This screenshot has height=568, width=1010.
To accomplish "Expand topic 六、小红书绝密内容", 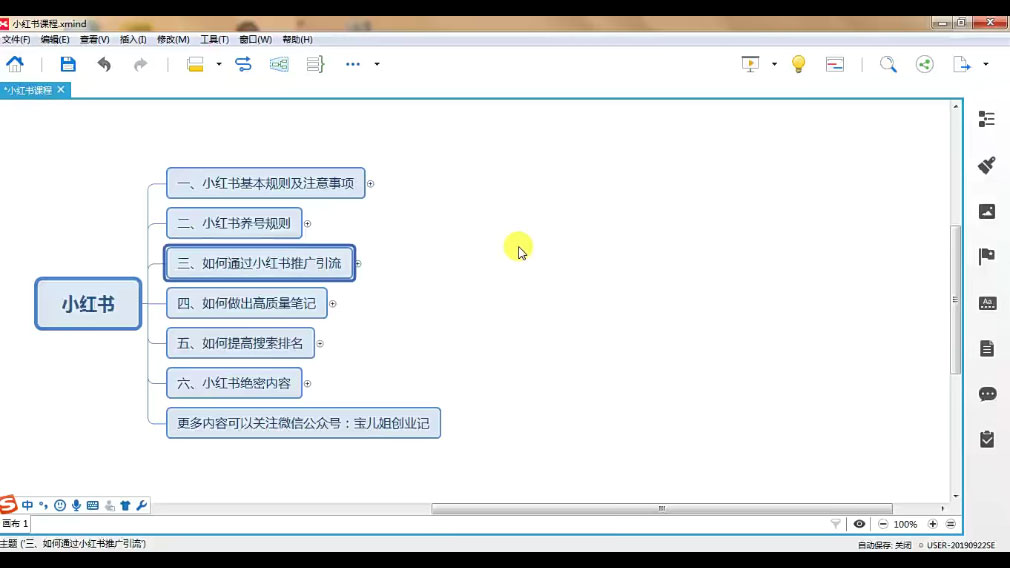I will 307,383.
